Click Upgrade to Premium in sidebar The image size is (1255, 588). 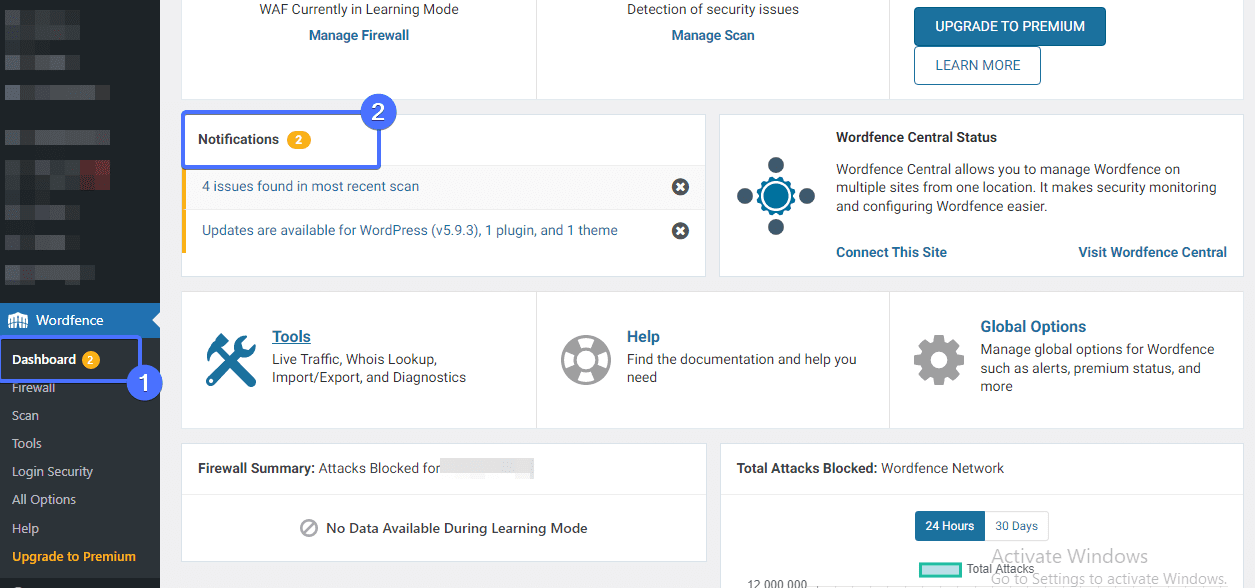(x=74, y=556)
